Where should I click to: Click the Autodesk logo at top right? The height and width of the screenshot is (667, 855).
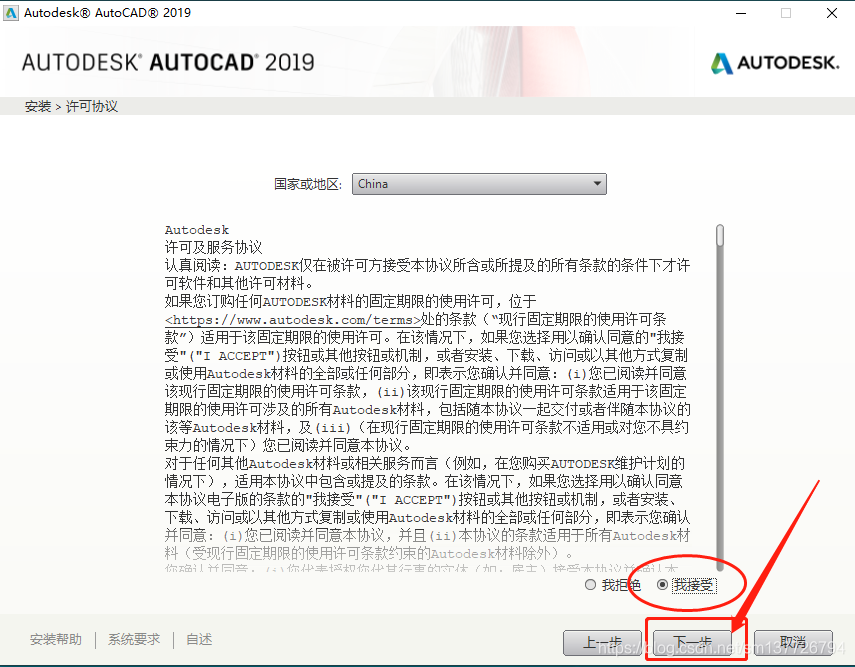click(x=775, y=63)
